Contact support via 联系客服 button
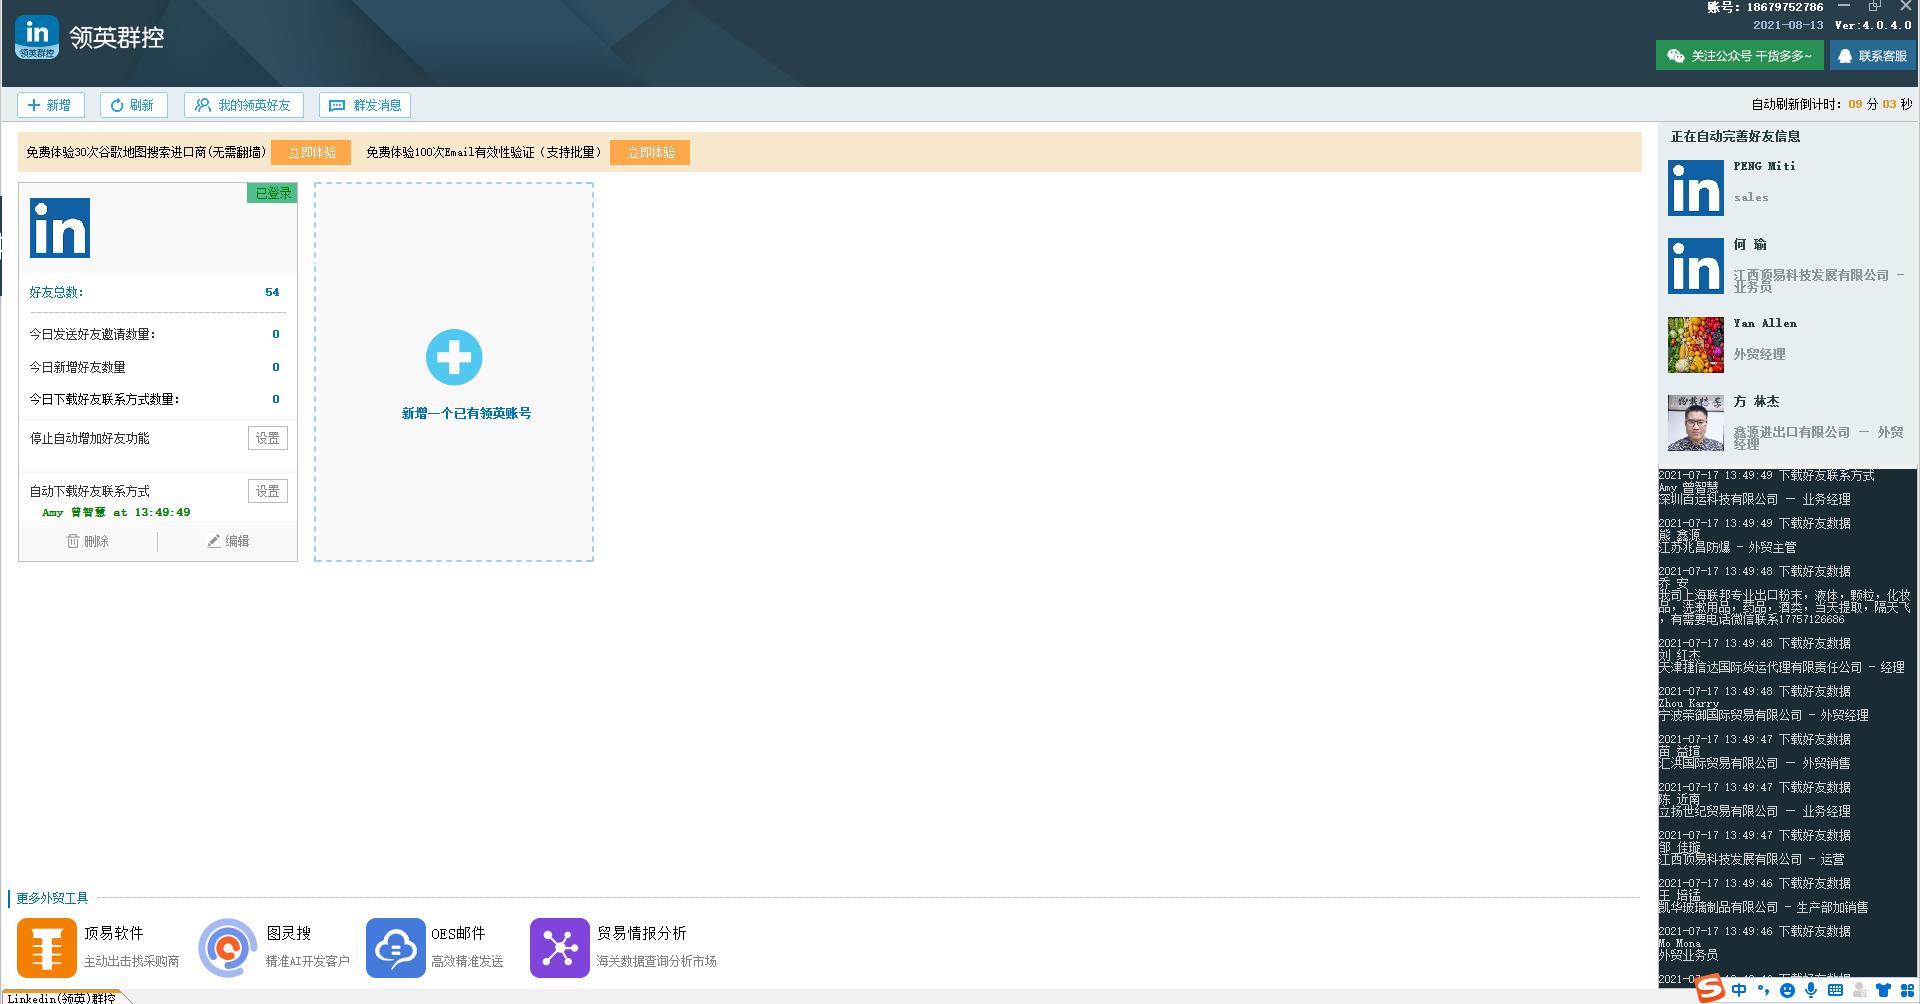This screenshot has width=1920, height=1004. [x=1871, y=56]
